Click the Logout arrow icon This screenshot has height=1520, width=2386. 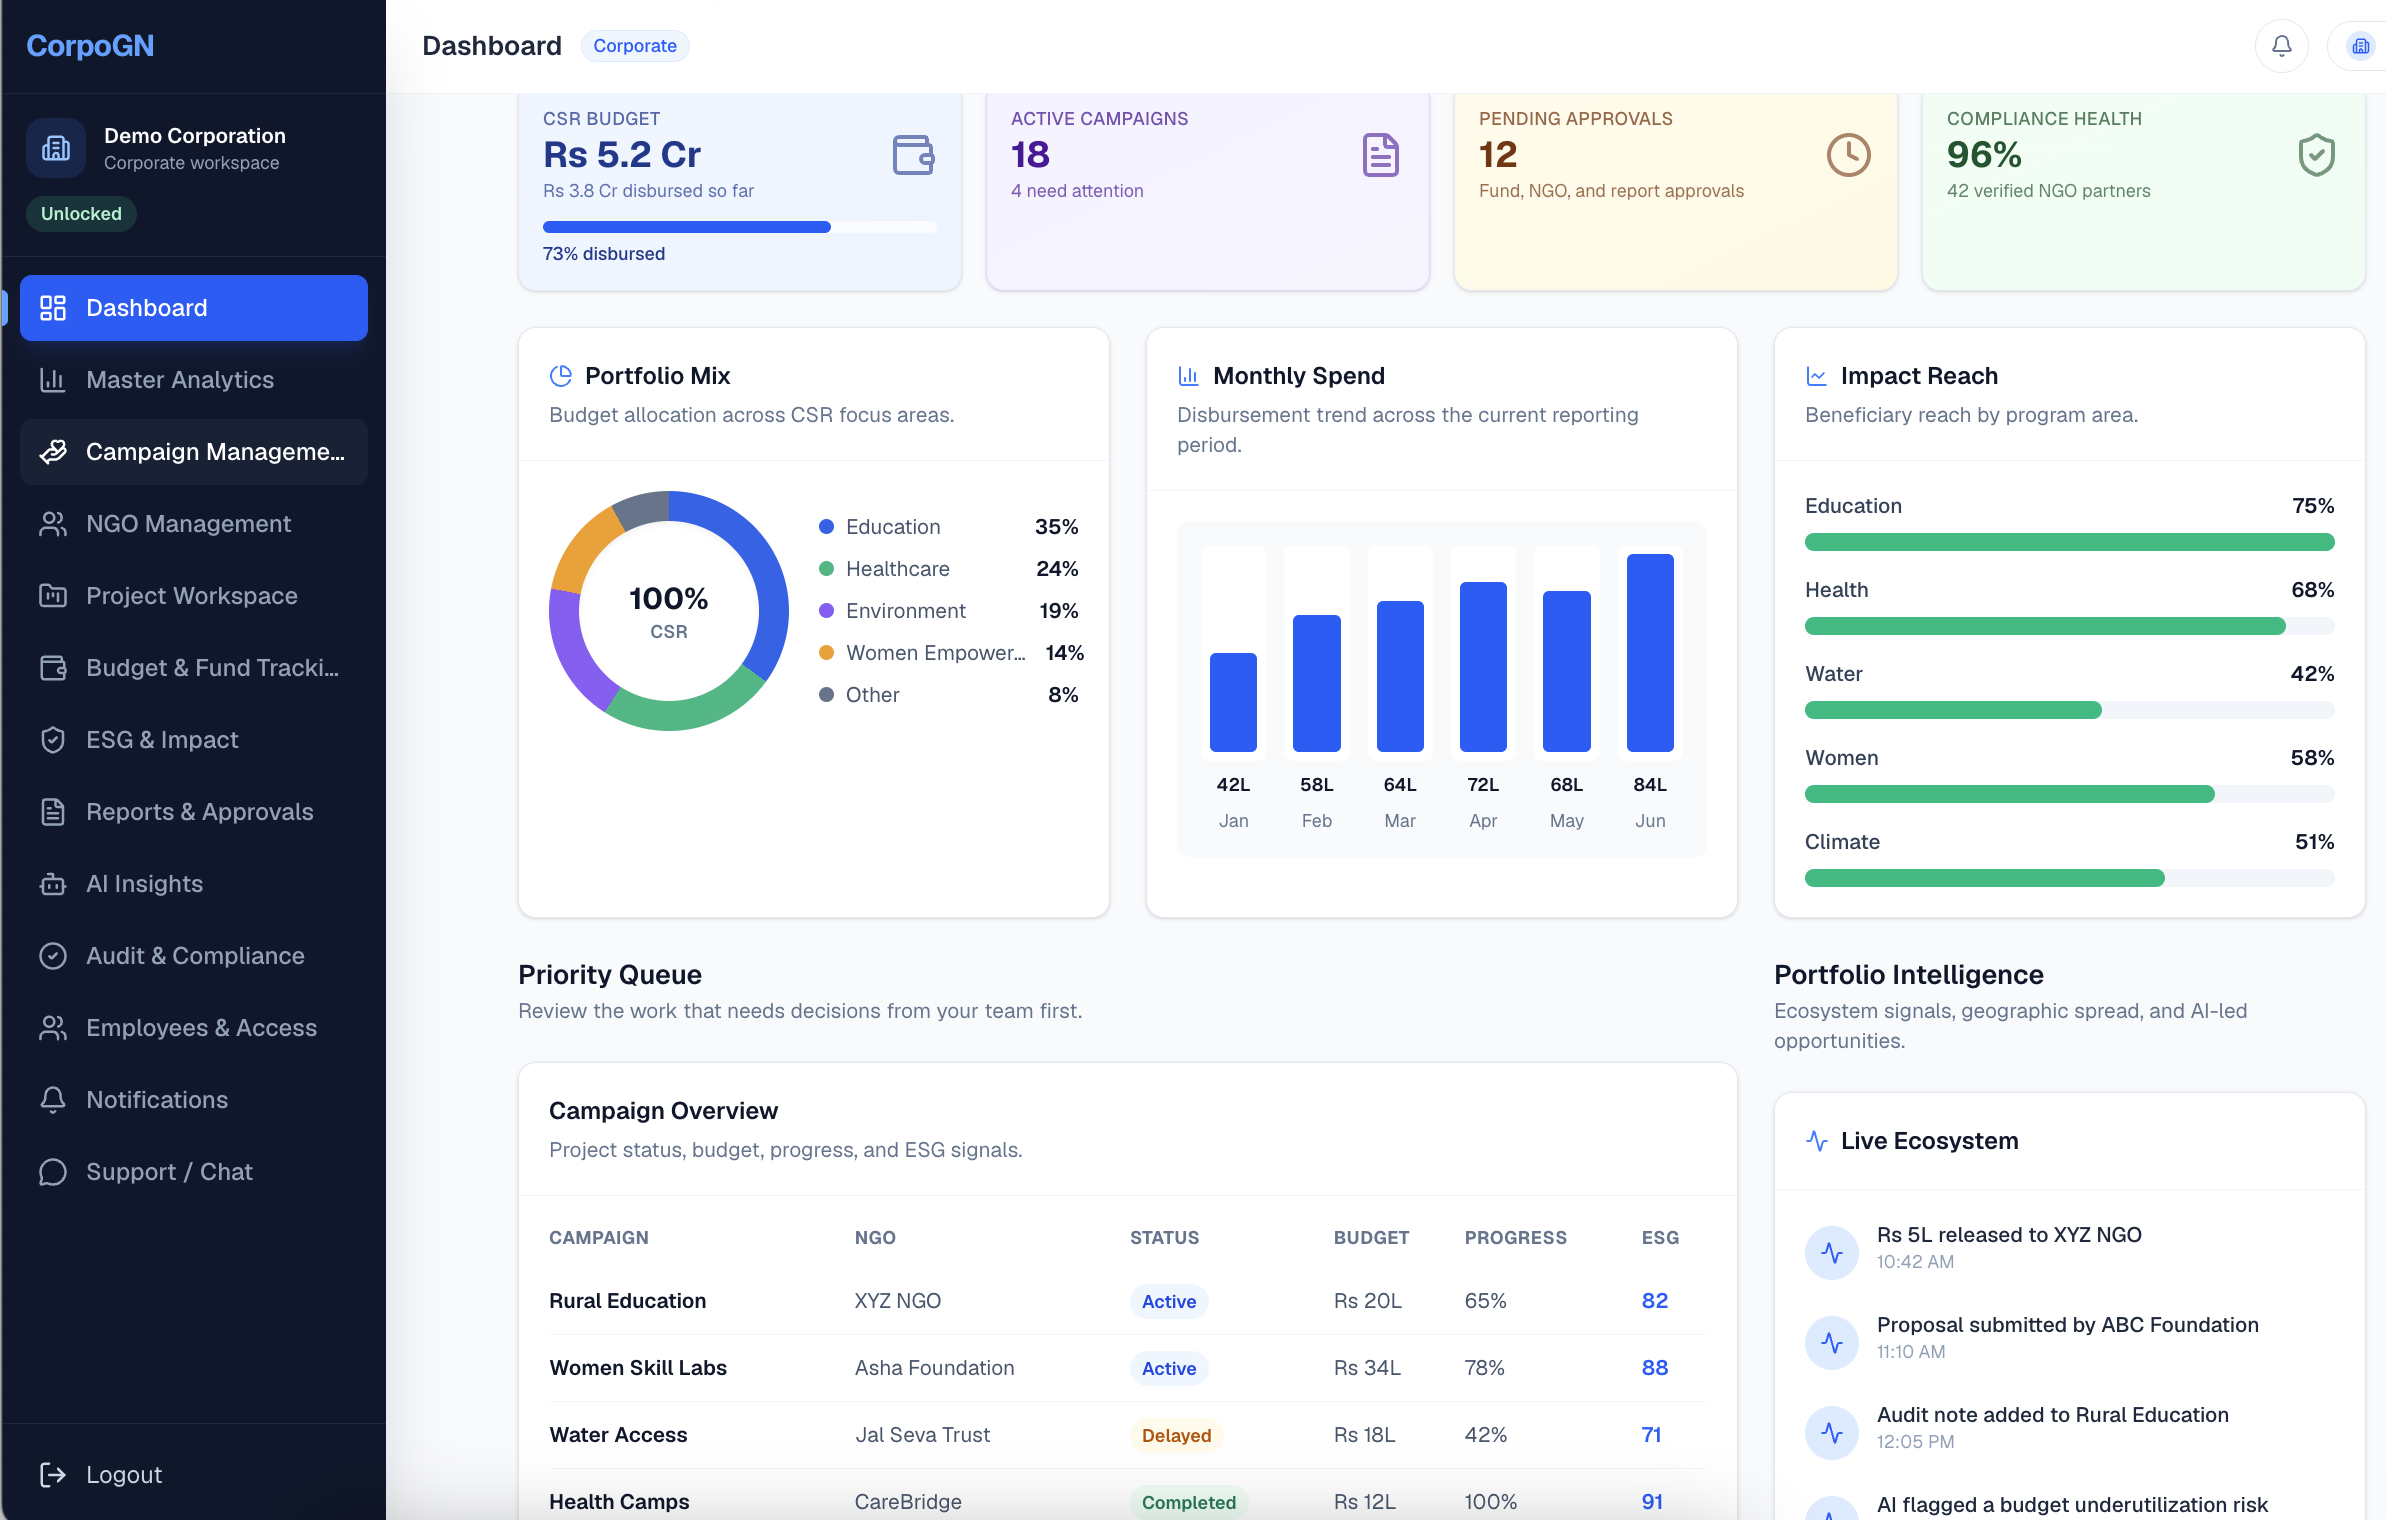[x=53, y=1474]
